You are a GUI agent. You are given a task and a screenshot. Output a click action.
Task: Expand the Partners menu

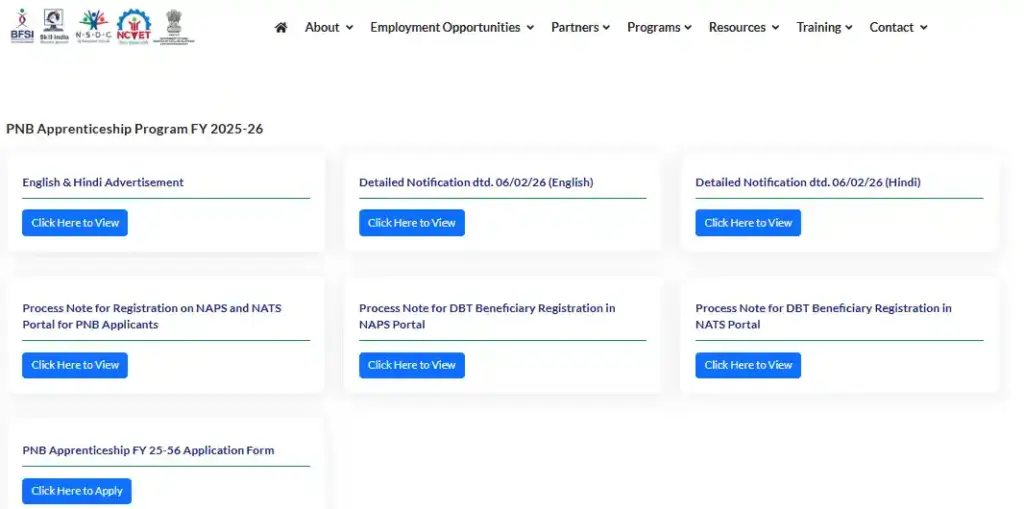point(580,28)
